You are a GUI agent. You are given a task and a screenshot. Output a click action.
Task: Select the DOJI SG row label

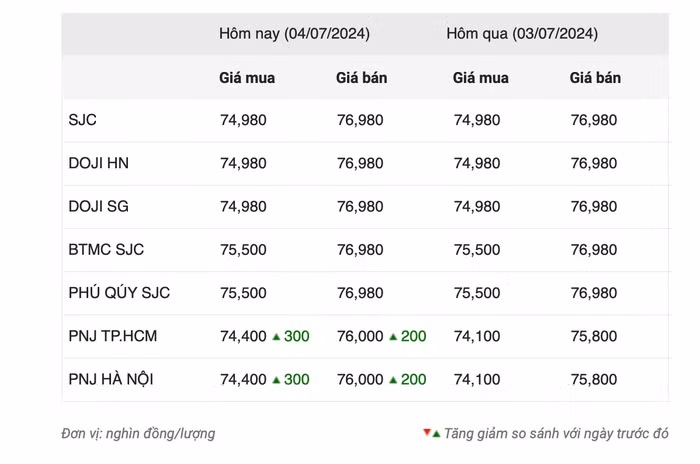pyautogui.click(x=98, y=206)
